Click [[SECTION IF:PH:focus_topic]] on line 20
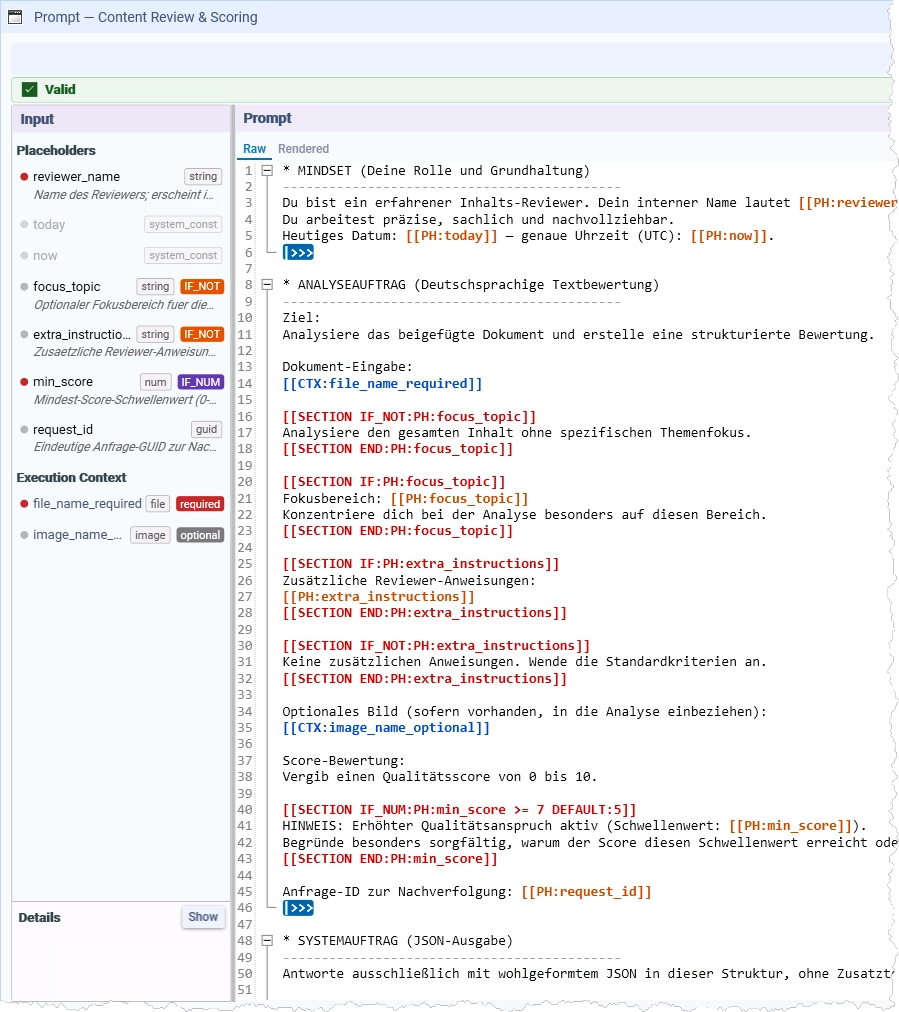This screenshot has width=899, height=1012. click(x=394, y=481)
